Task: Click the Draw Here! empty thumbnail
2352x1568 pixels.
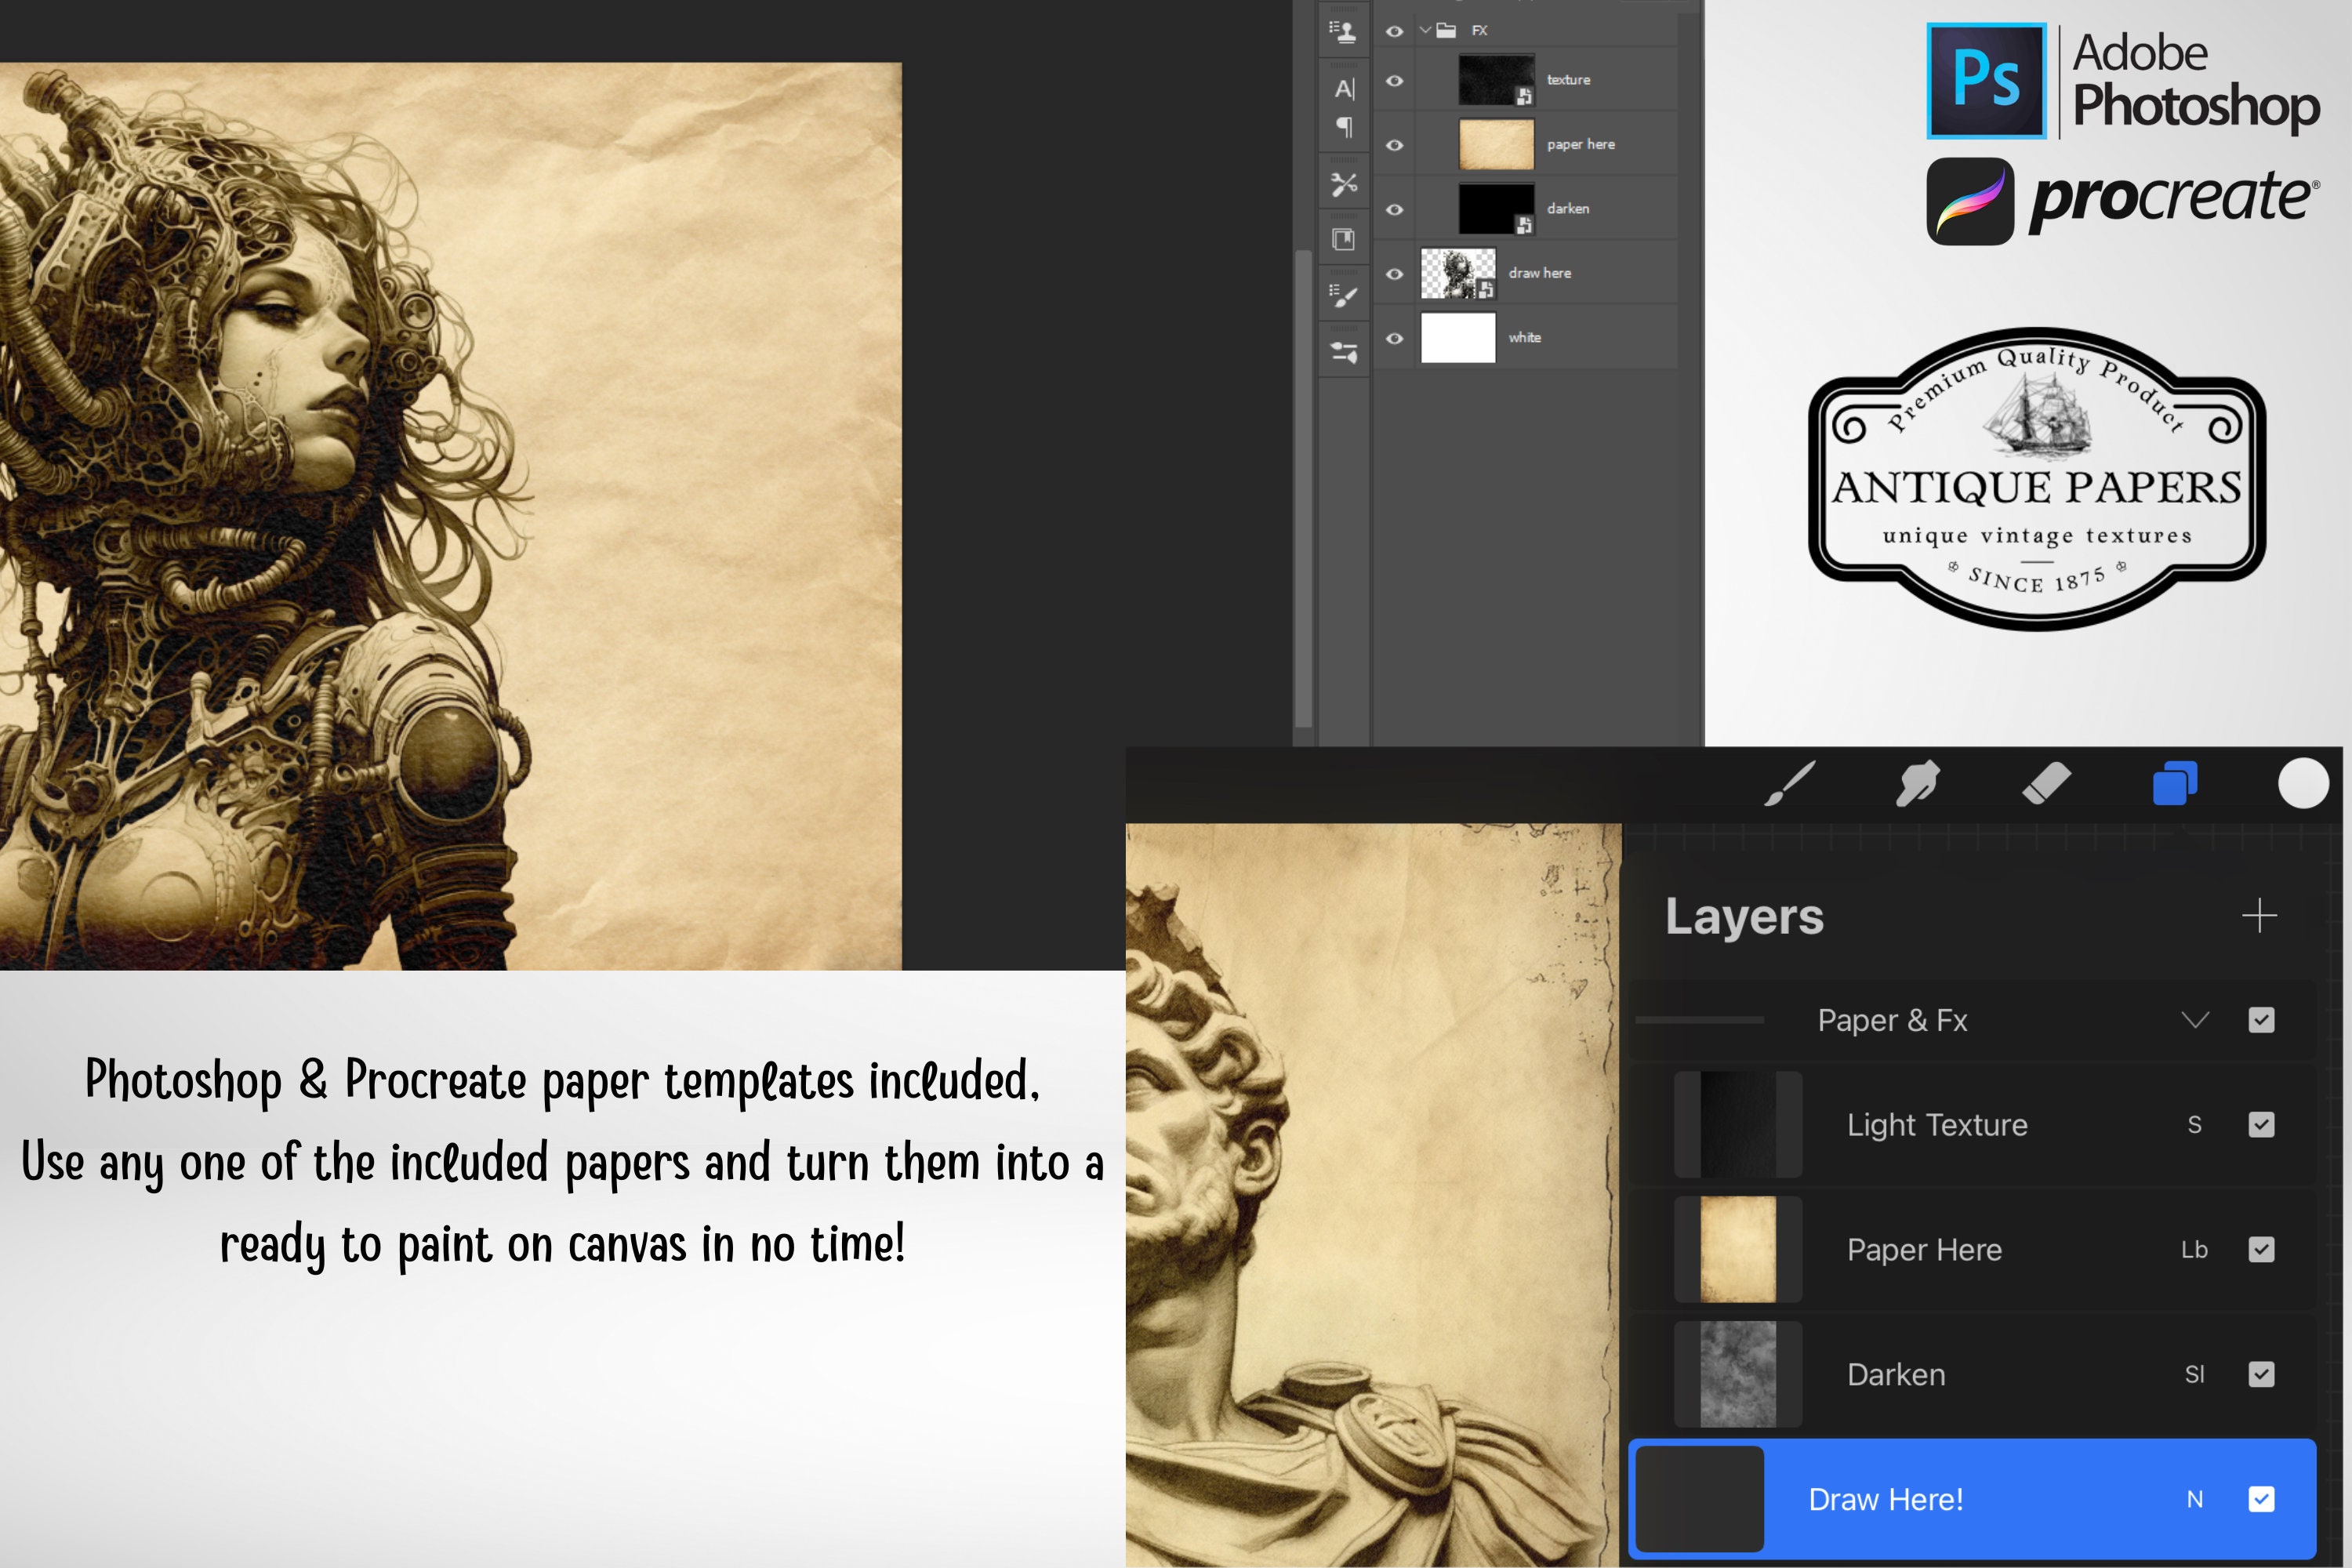Action: coord(1699,1499)
